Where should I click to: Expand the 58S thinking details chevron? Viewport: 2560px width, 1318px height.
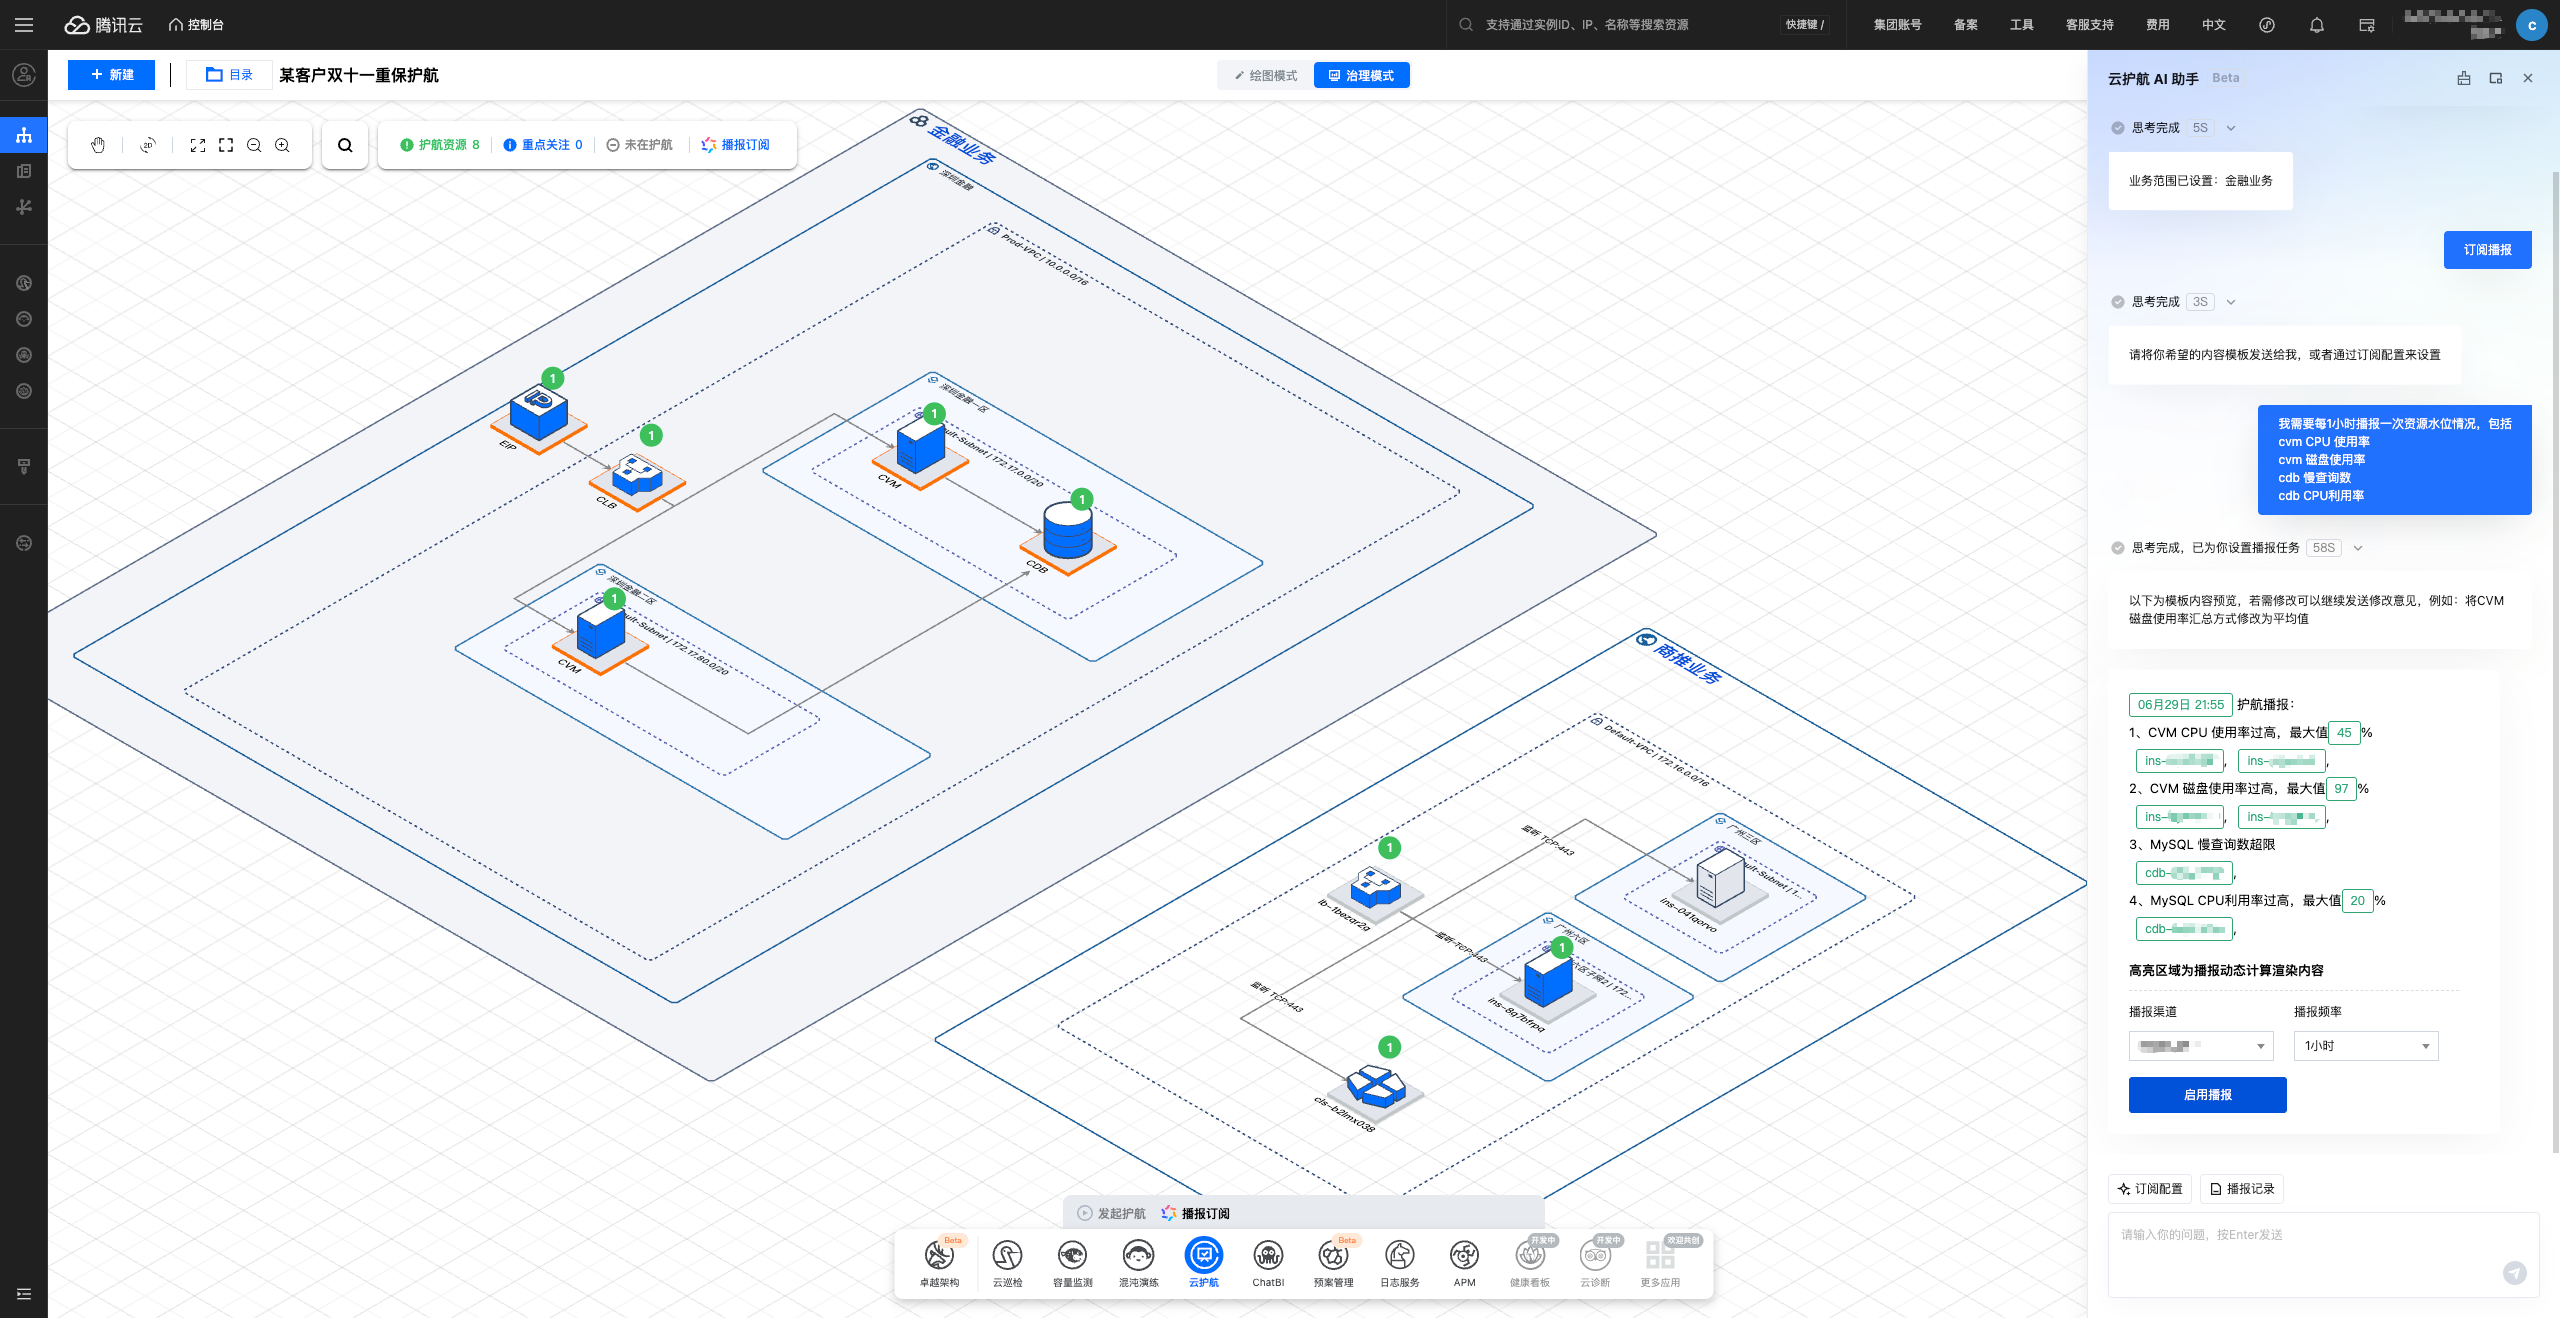[x=2358, y=548]
